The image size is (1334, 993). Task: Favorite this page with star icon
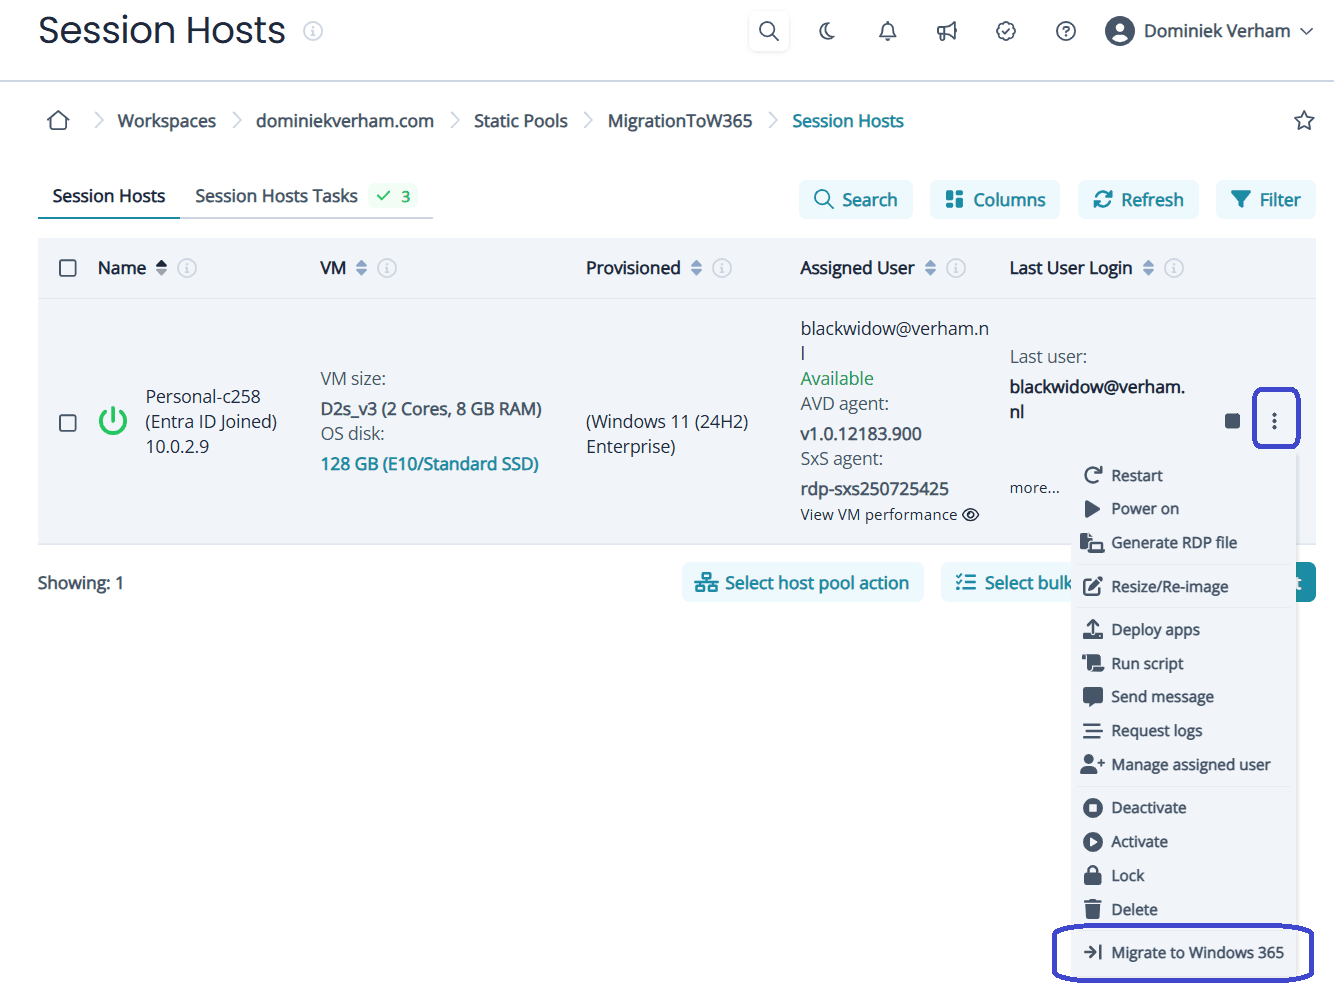1304,121
